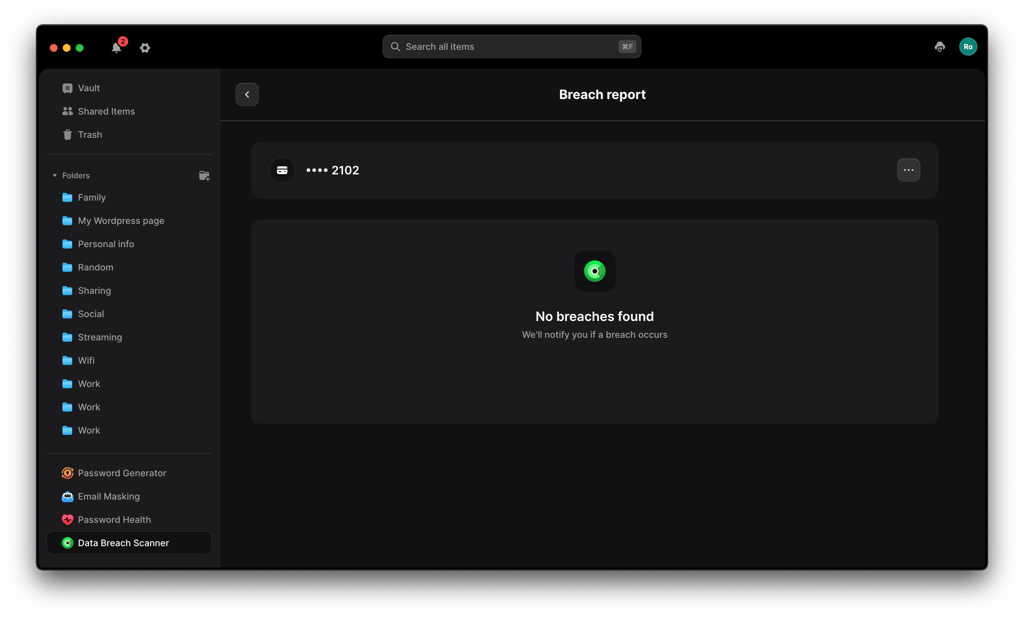Image resolution: width=1024 pixels, height=618 pixels.
Task: Click the Email Masking icon
Action: pos(67,496)
